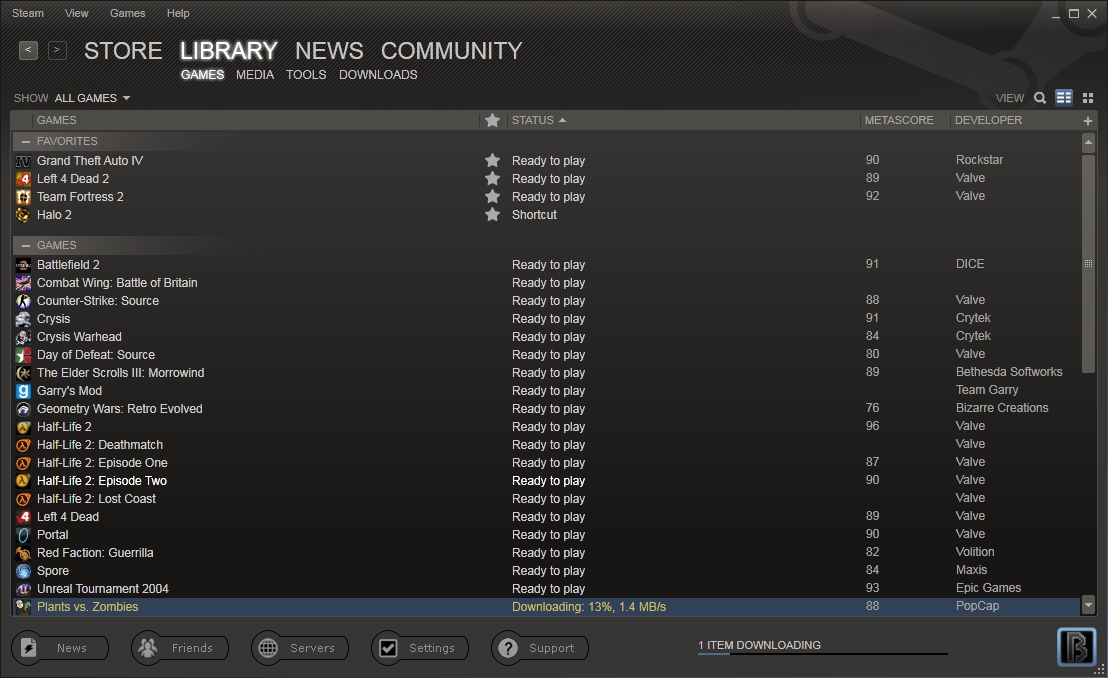Switch to the DOWNLOADS tab
The width and height of the screenshot is (1108, 678).
click(x=378, y=74)
